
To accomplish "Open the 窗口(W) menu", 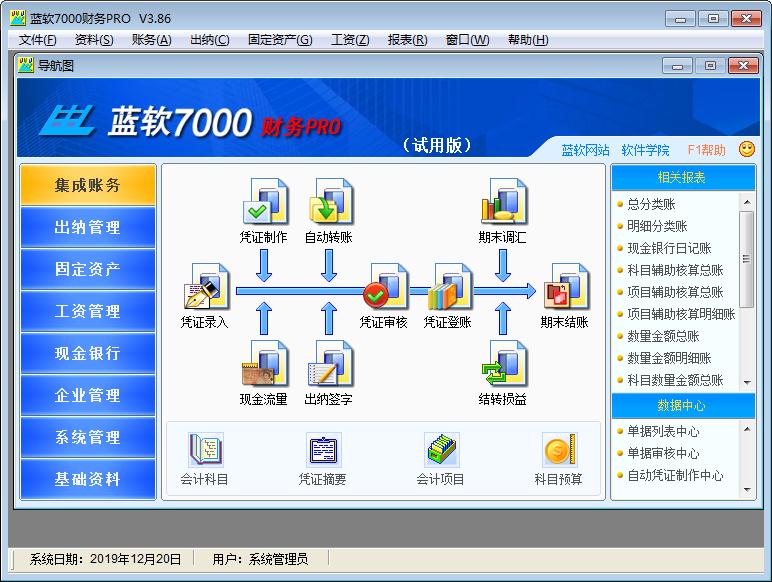I will 467,39.
